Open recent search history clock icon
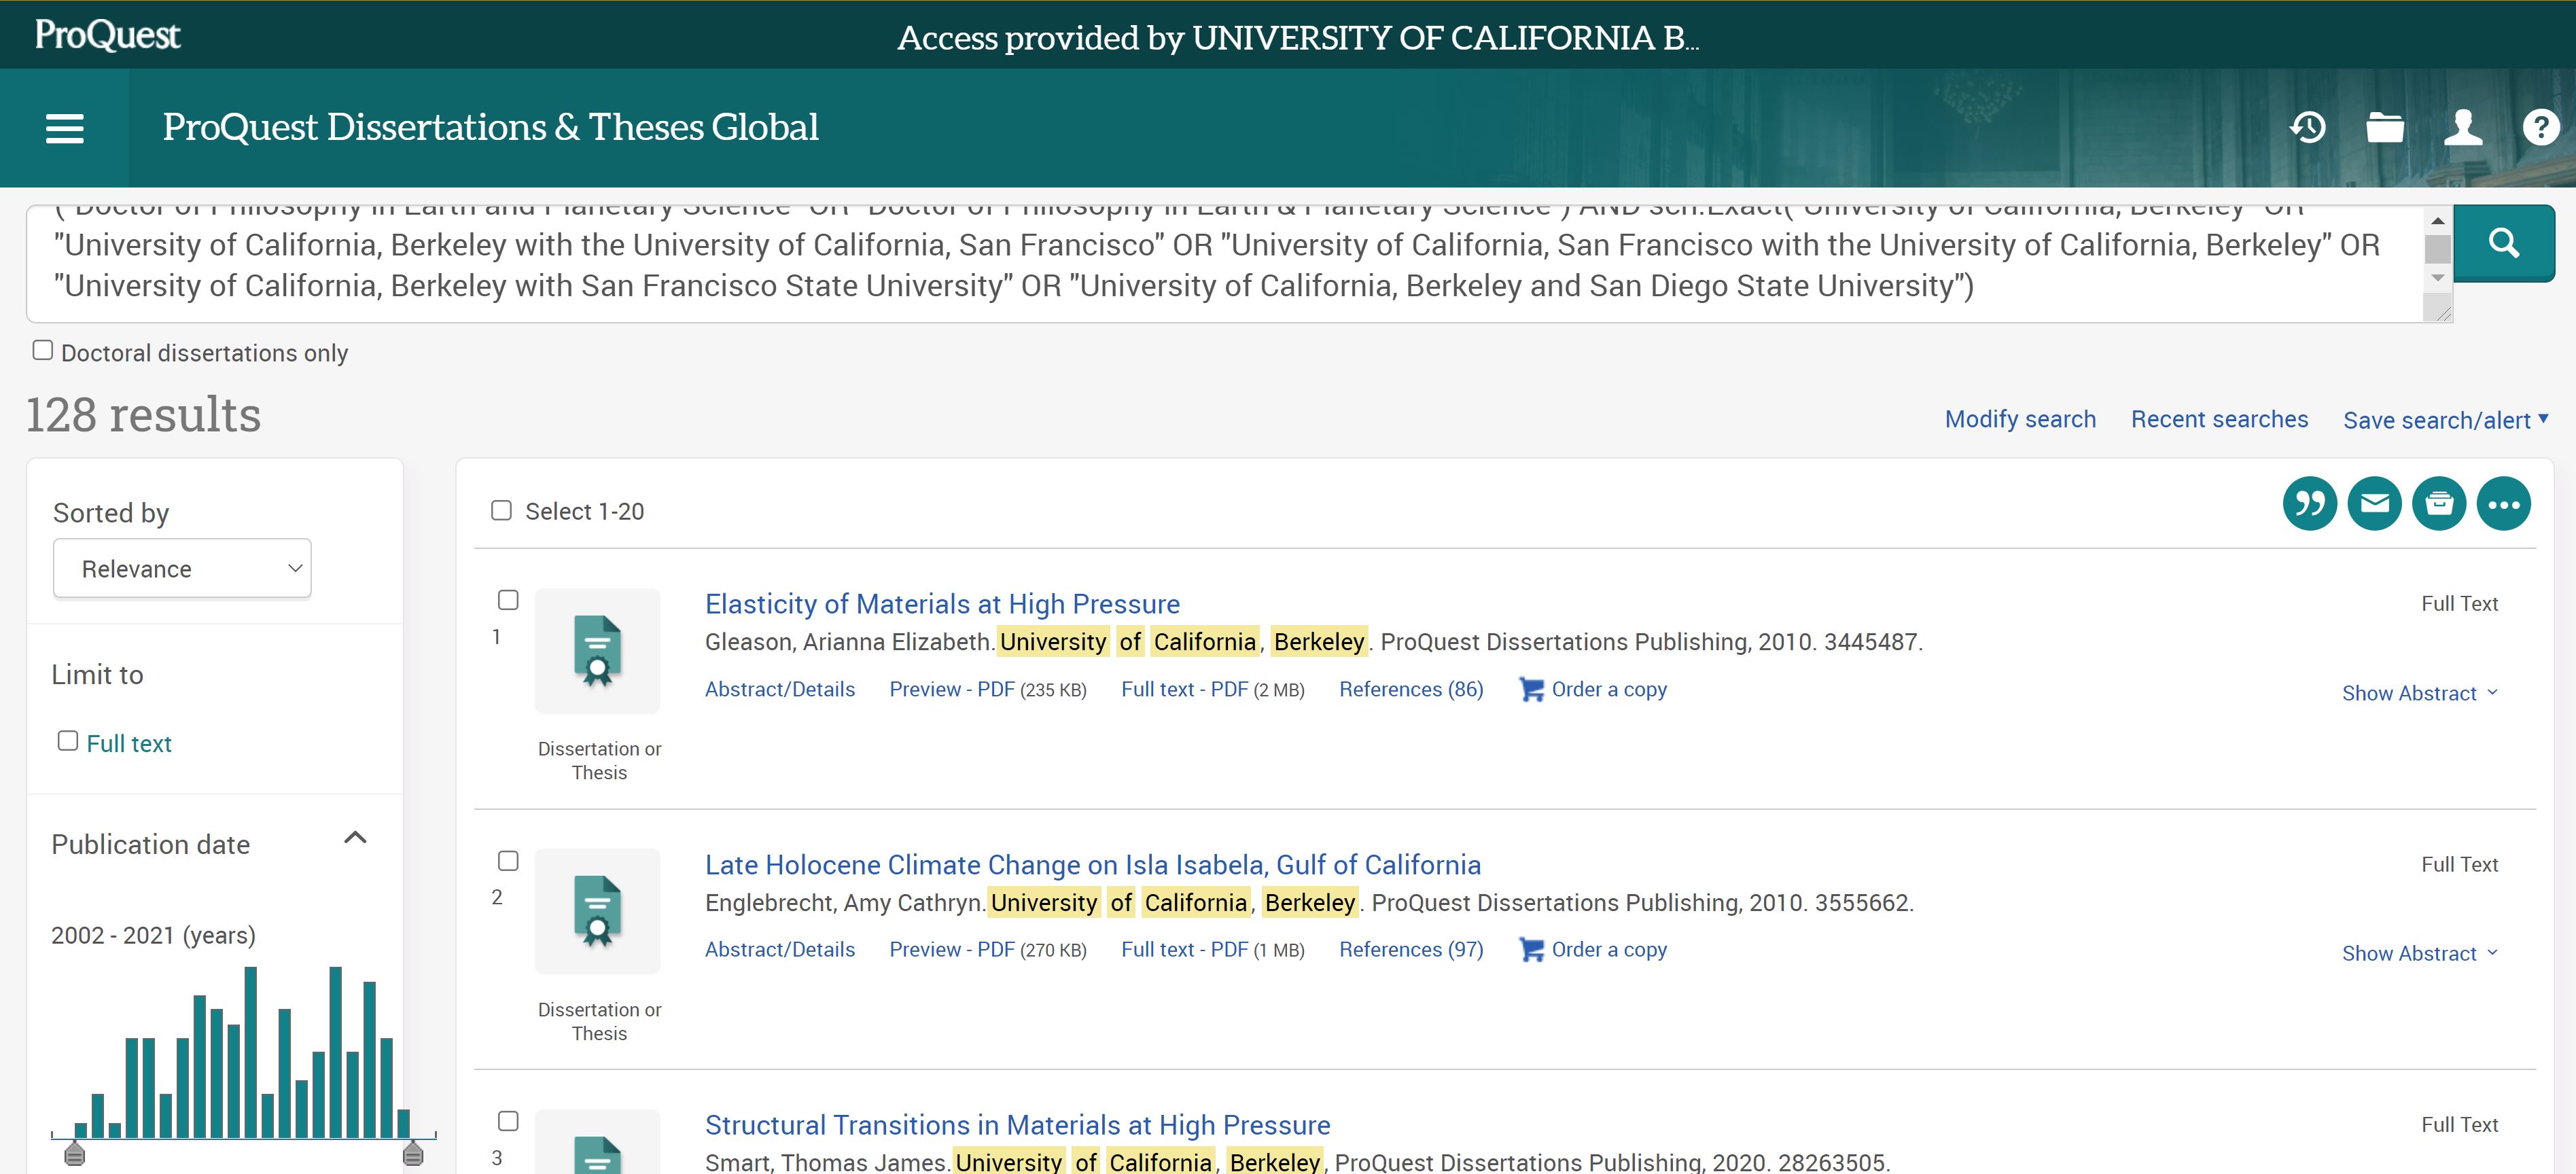The image size is (2576, 1174). click(2308, 127)
